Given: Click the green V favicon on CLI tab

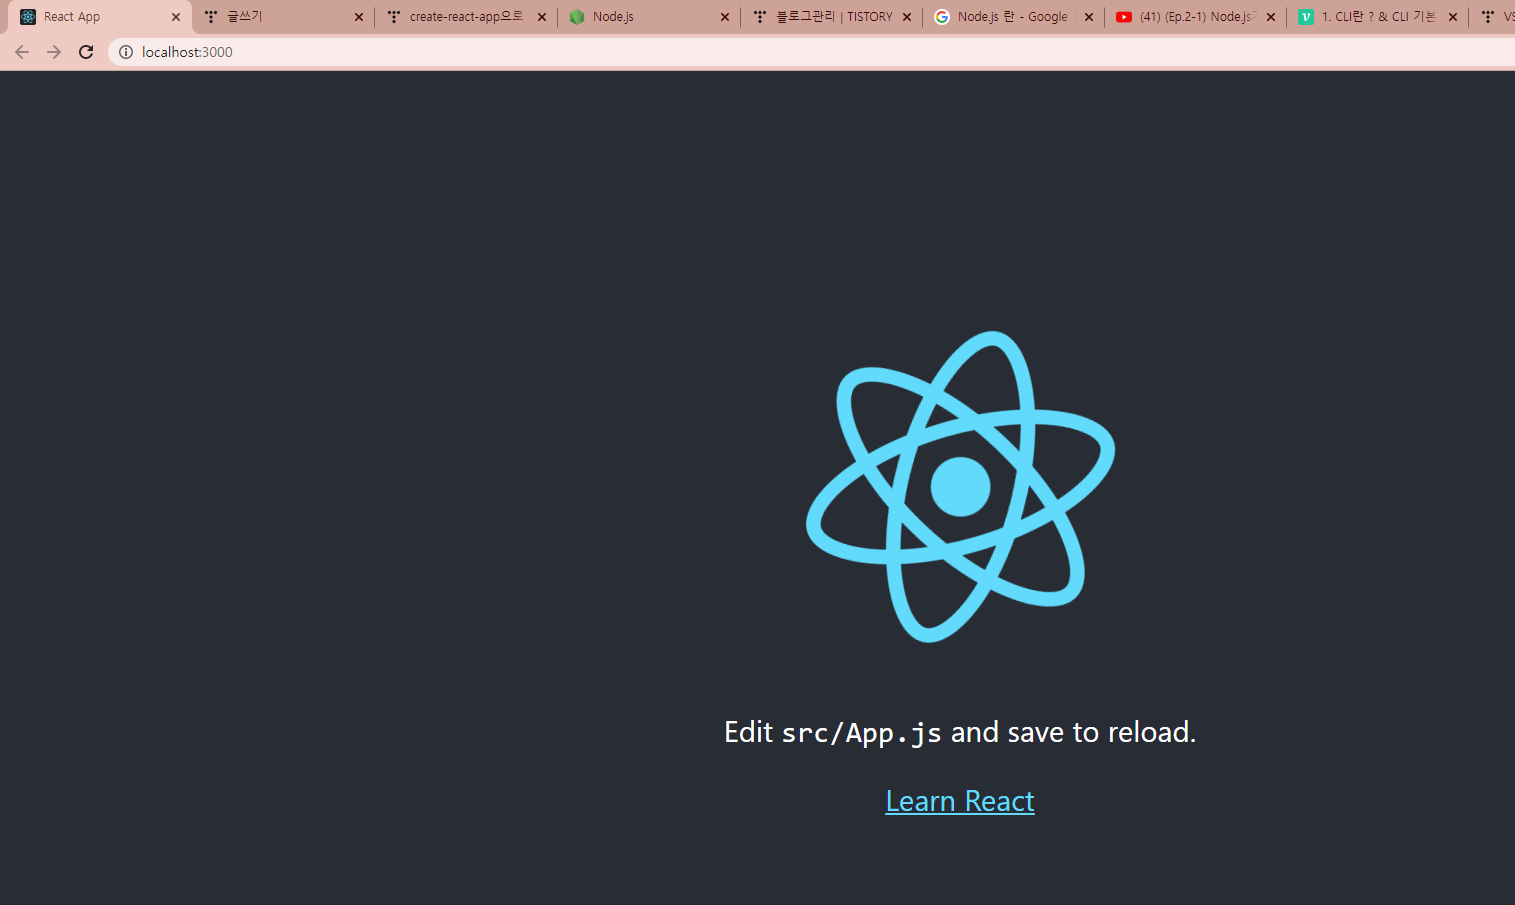Looking at the screenshot, I should [x=1306, y=17].
